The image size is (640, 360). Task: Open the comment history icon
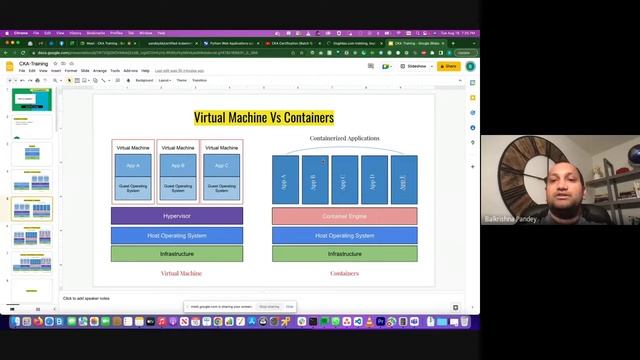pos(371,66)
